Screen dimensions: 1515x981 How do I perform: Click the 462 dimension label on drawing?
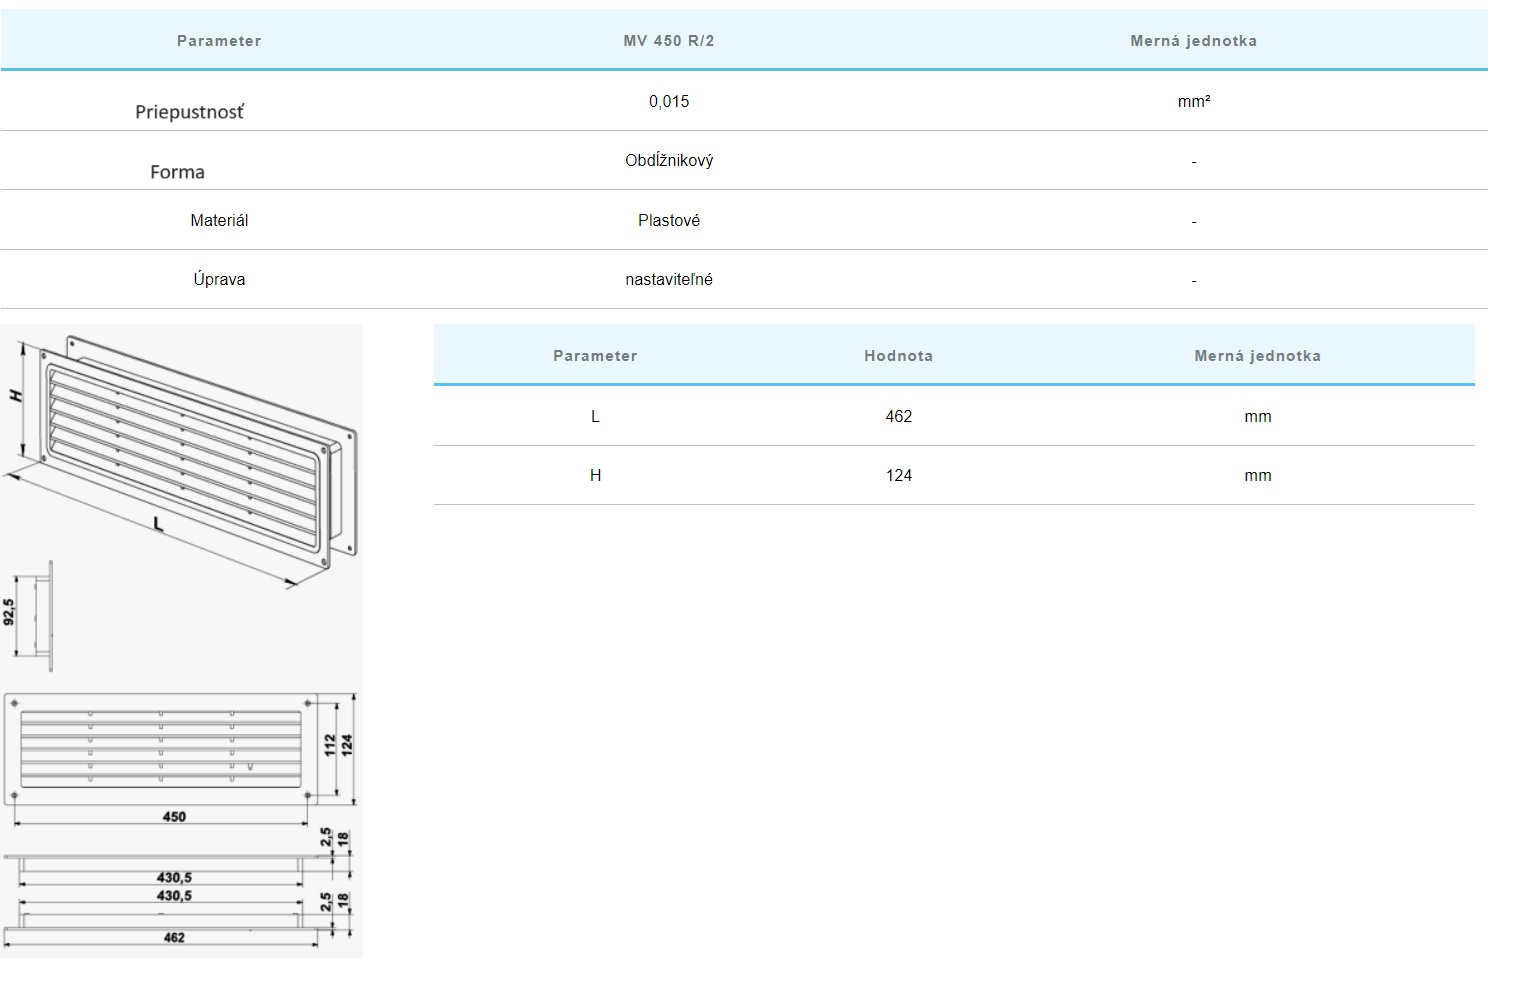174,938
